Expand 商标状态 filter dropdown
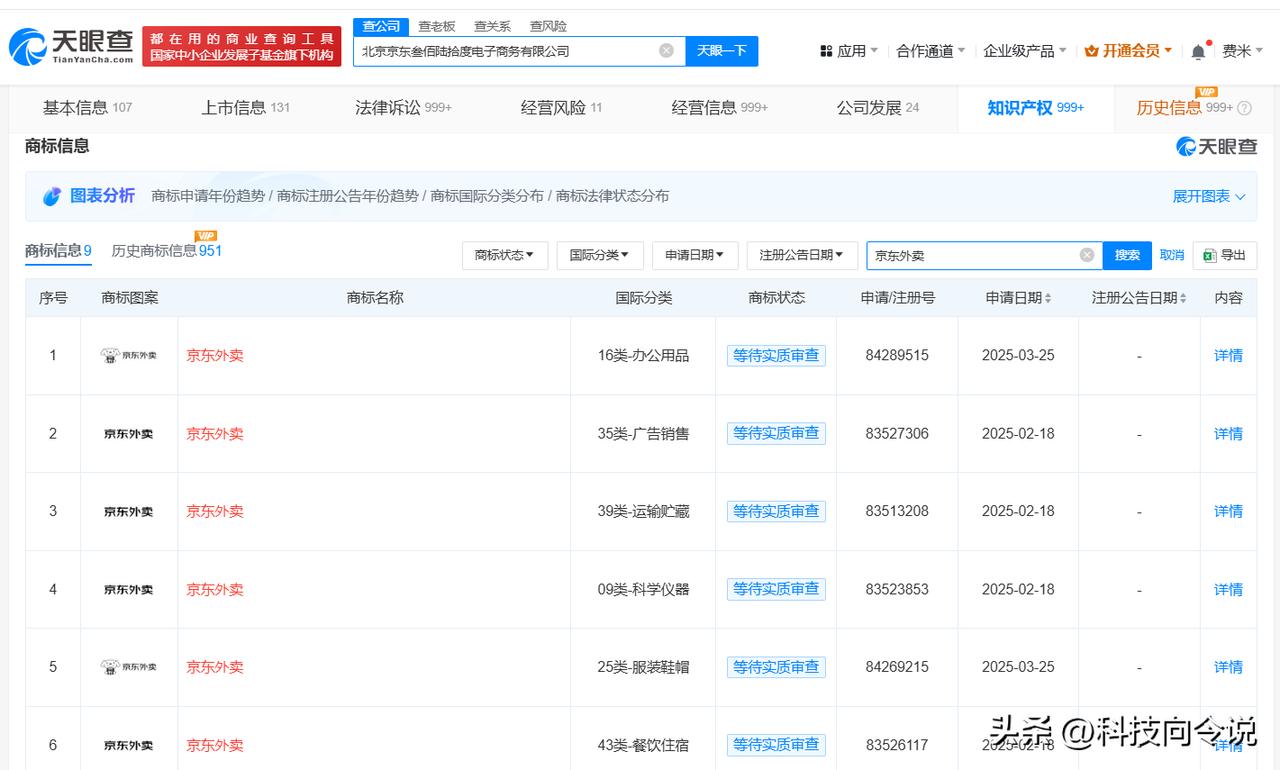The height and width of the screenshot is (770, 1280). (x=505, y=255)
